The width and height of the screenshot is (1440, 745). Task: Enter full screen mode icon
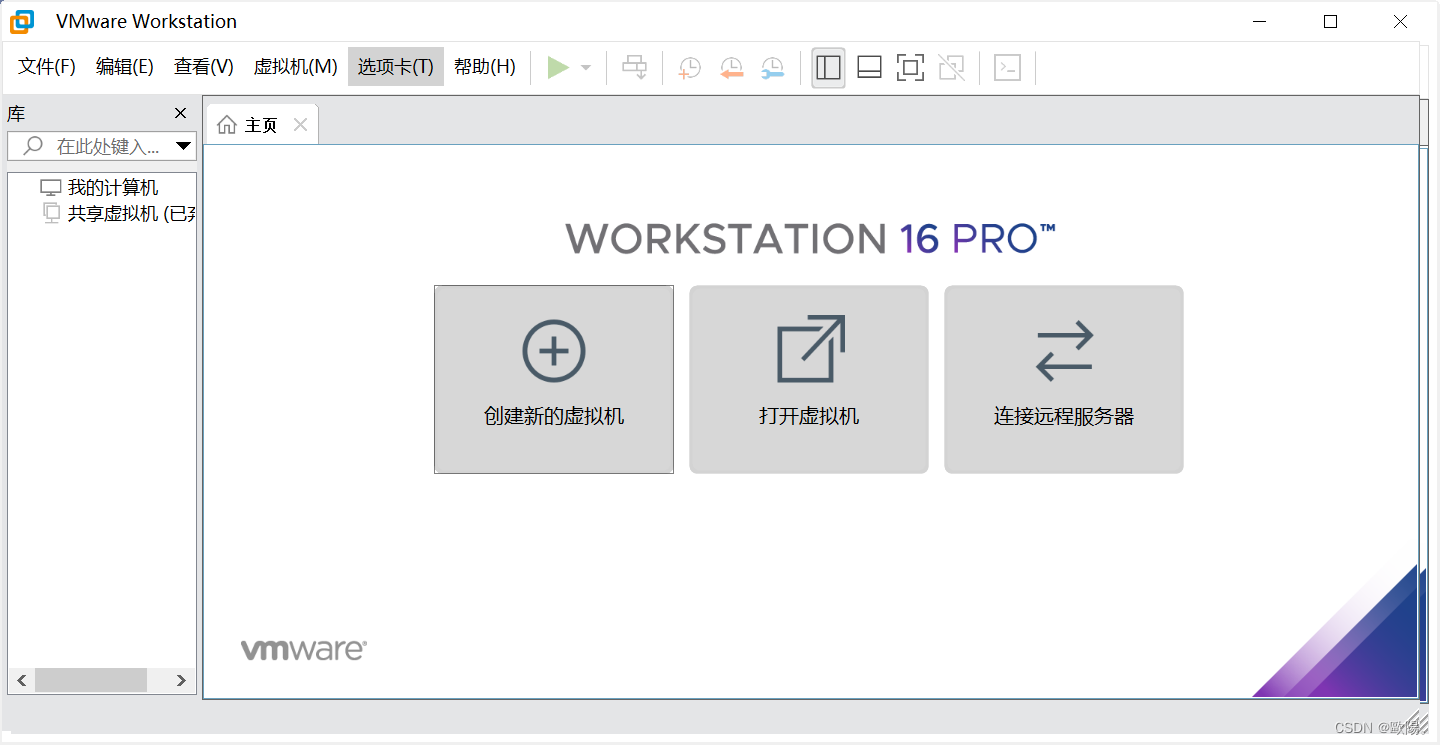click(x=910, y=67)
